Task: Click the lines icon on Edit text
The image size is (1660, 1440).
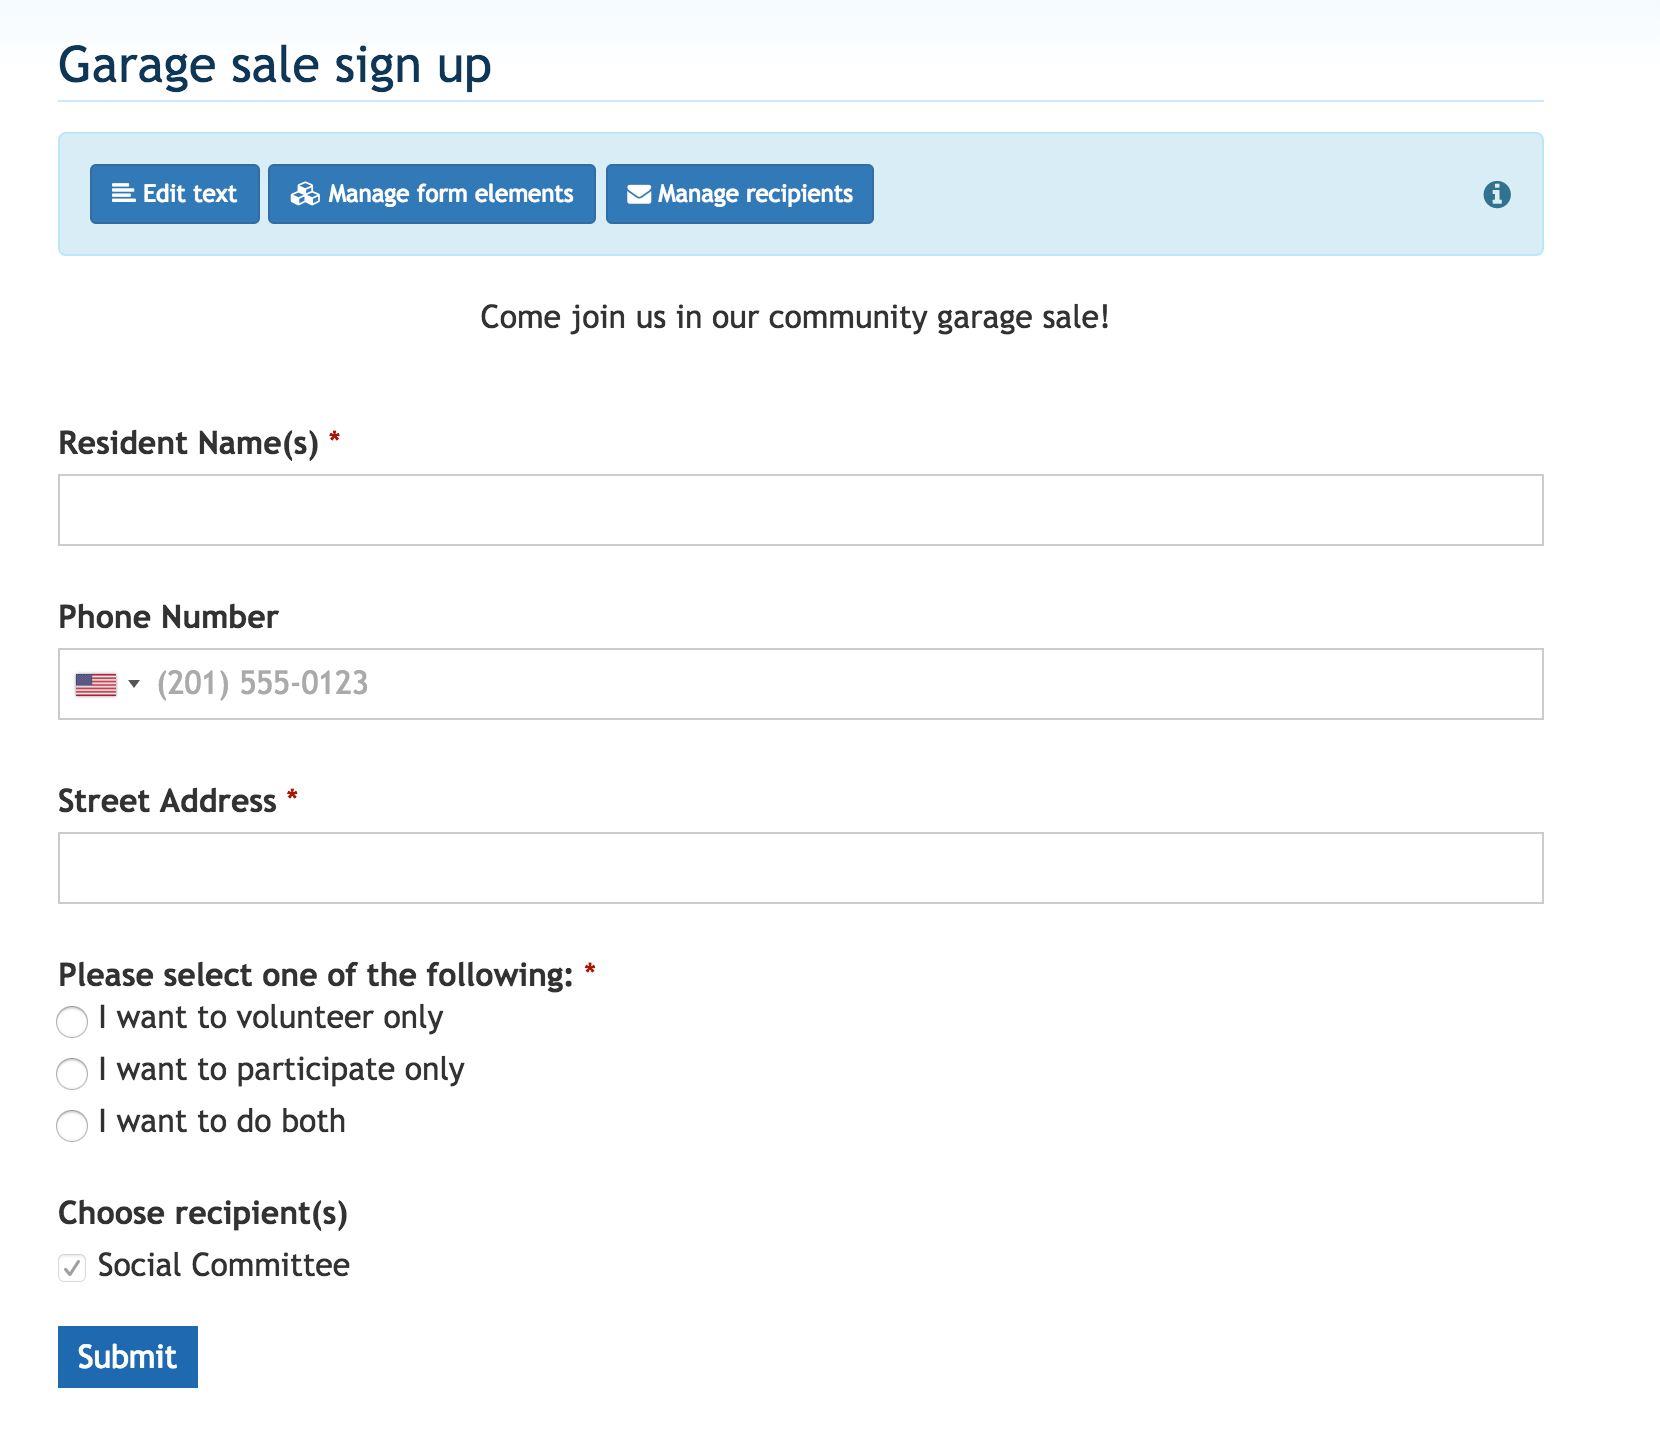Action: coord(123,193)
